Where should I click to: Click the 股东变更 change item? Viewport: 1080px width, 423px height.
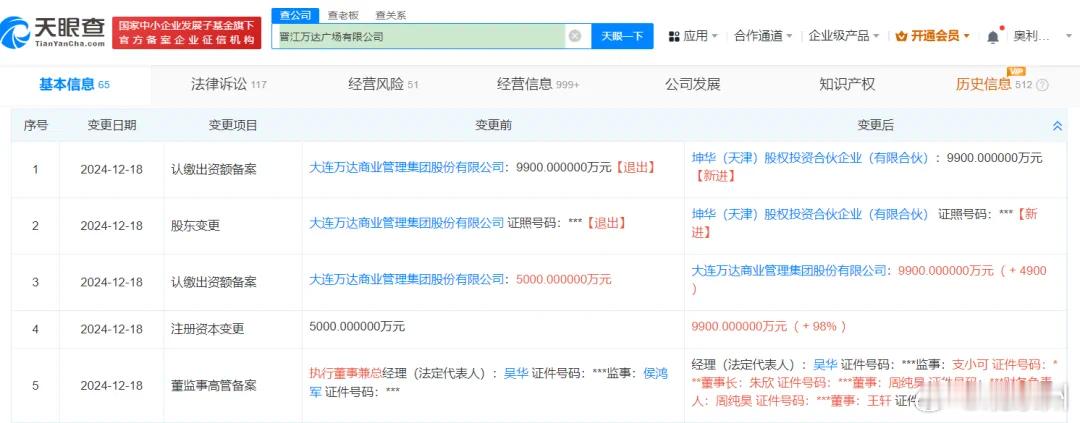(196, 225)
